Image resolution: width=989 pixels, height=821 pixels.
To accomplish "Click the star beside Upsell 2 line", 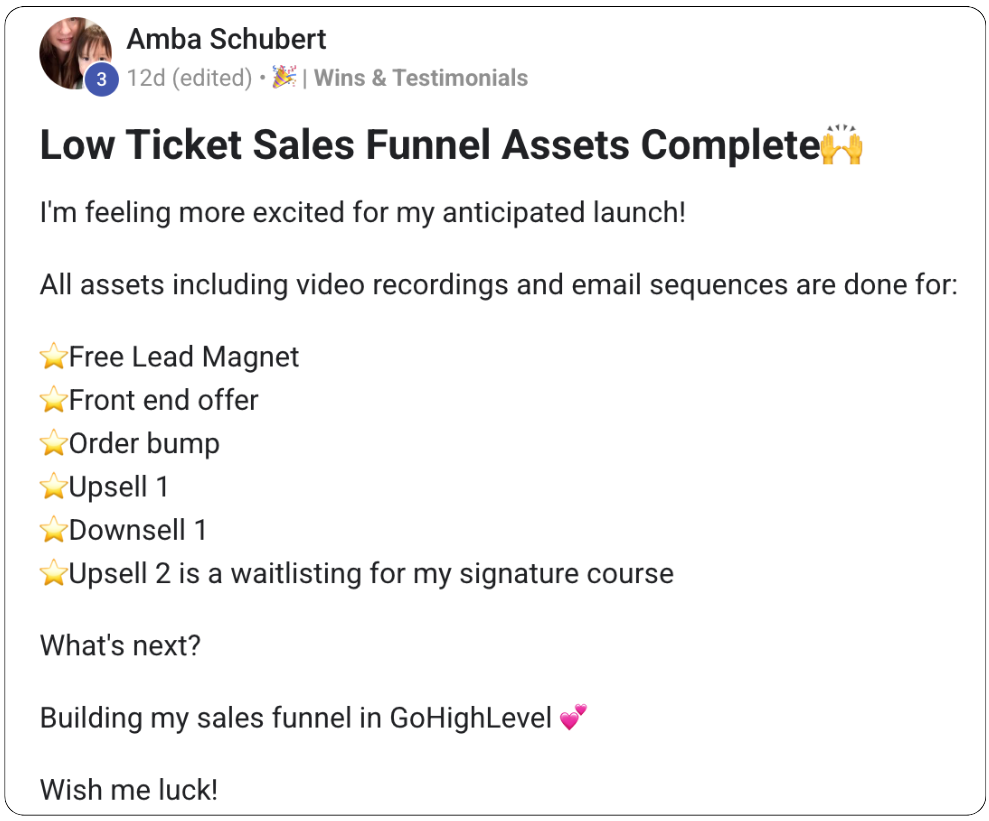I will (53, 574).
